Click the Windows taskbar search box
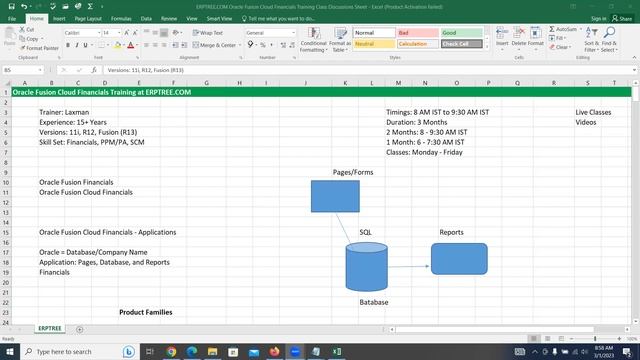The image size is (640, 360). click(79, 351)
